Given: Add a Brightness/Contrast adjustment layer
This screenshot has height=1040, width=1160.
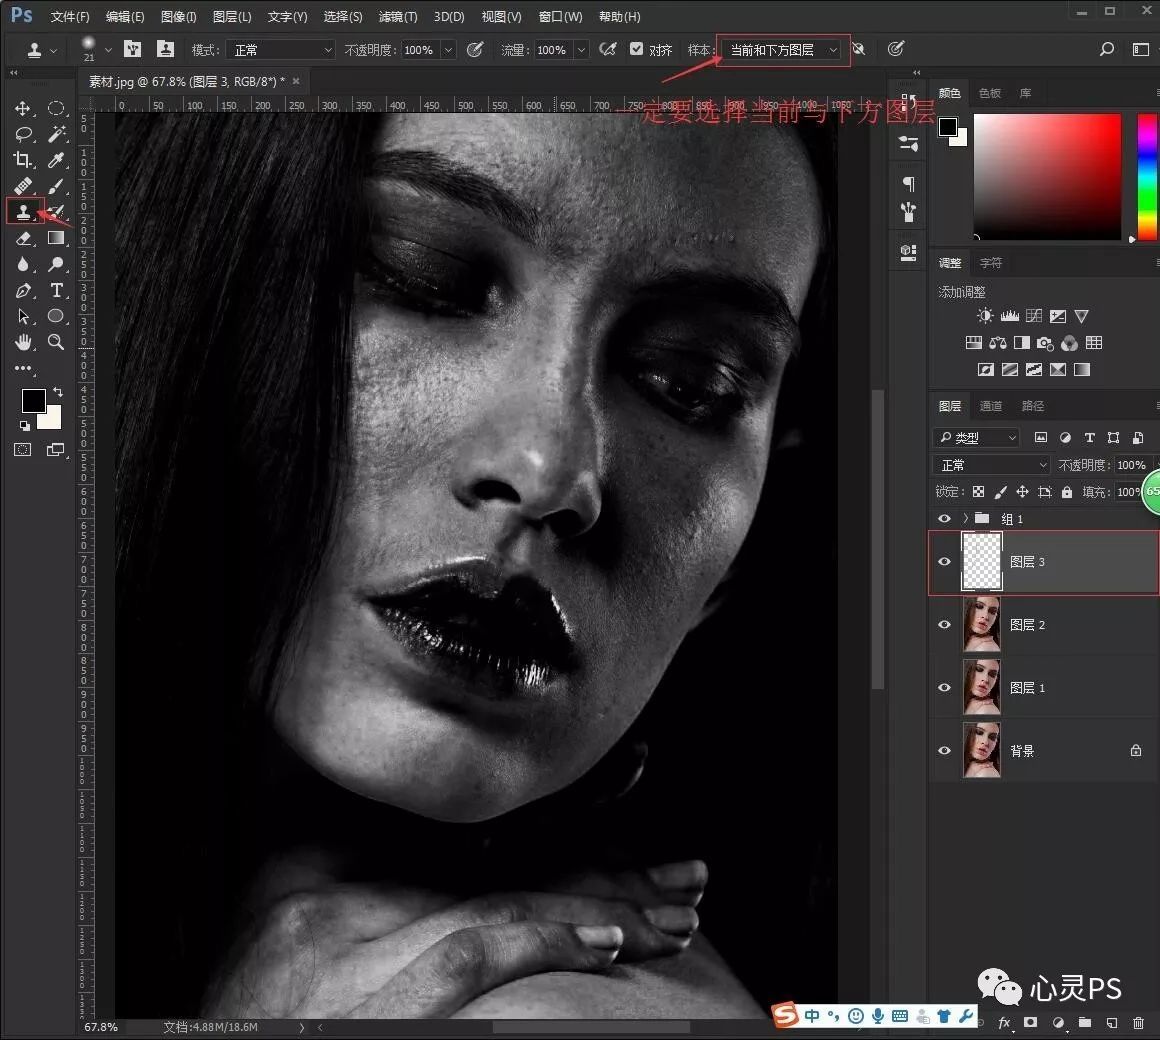Looking at the screenshot, I should (985, 317).
